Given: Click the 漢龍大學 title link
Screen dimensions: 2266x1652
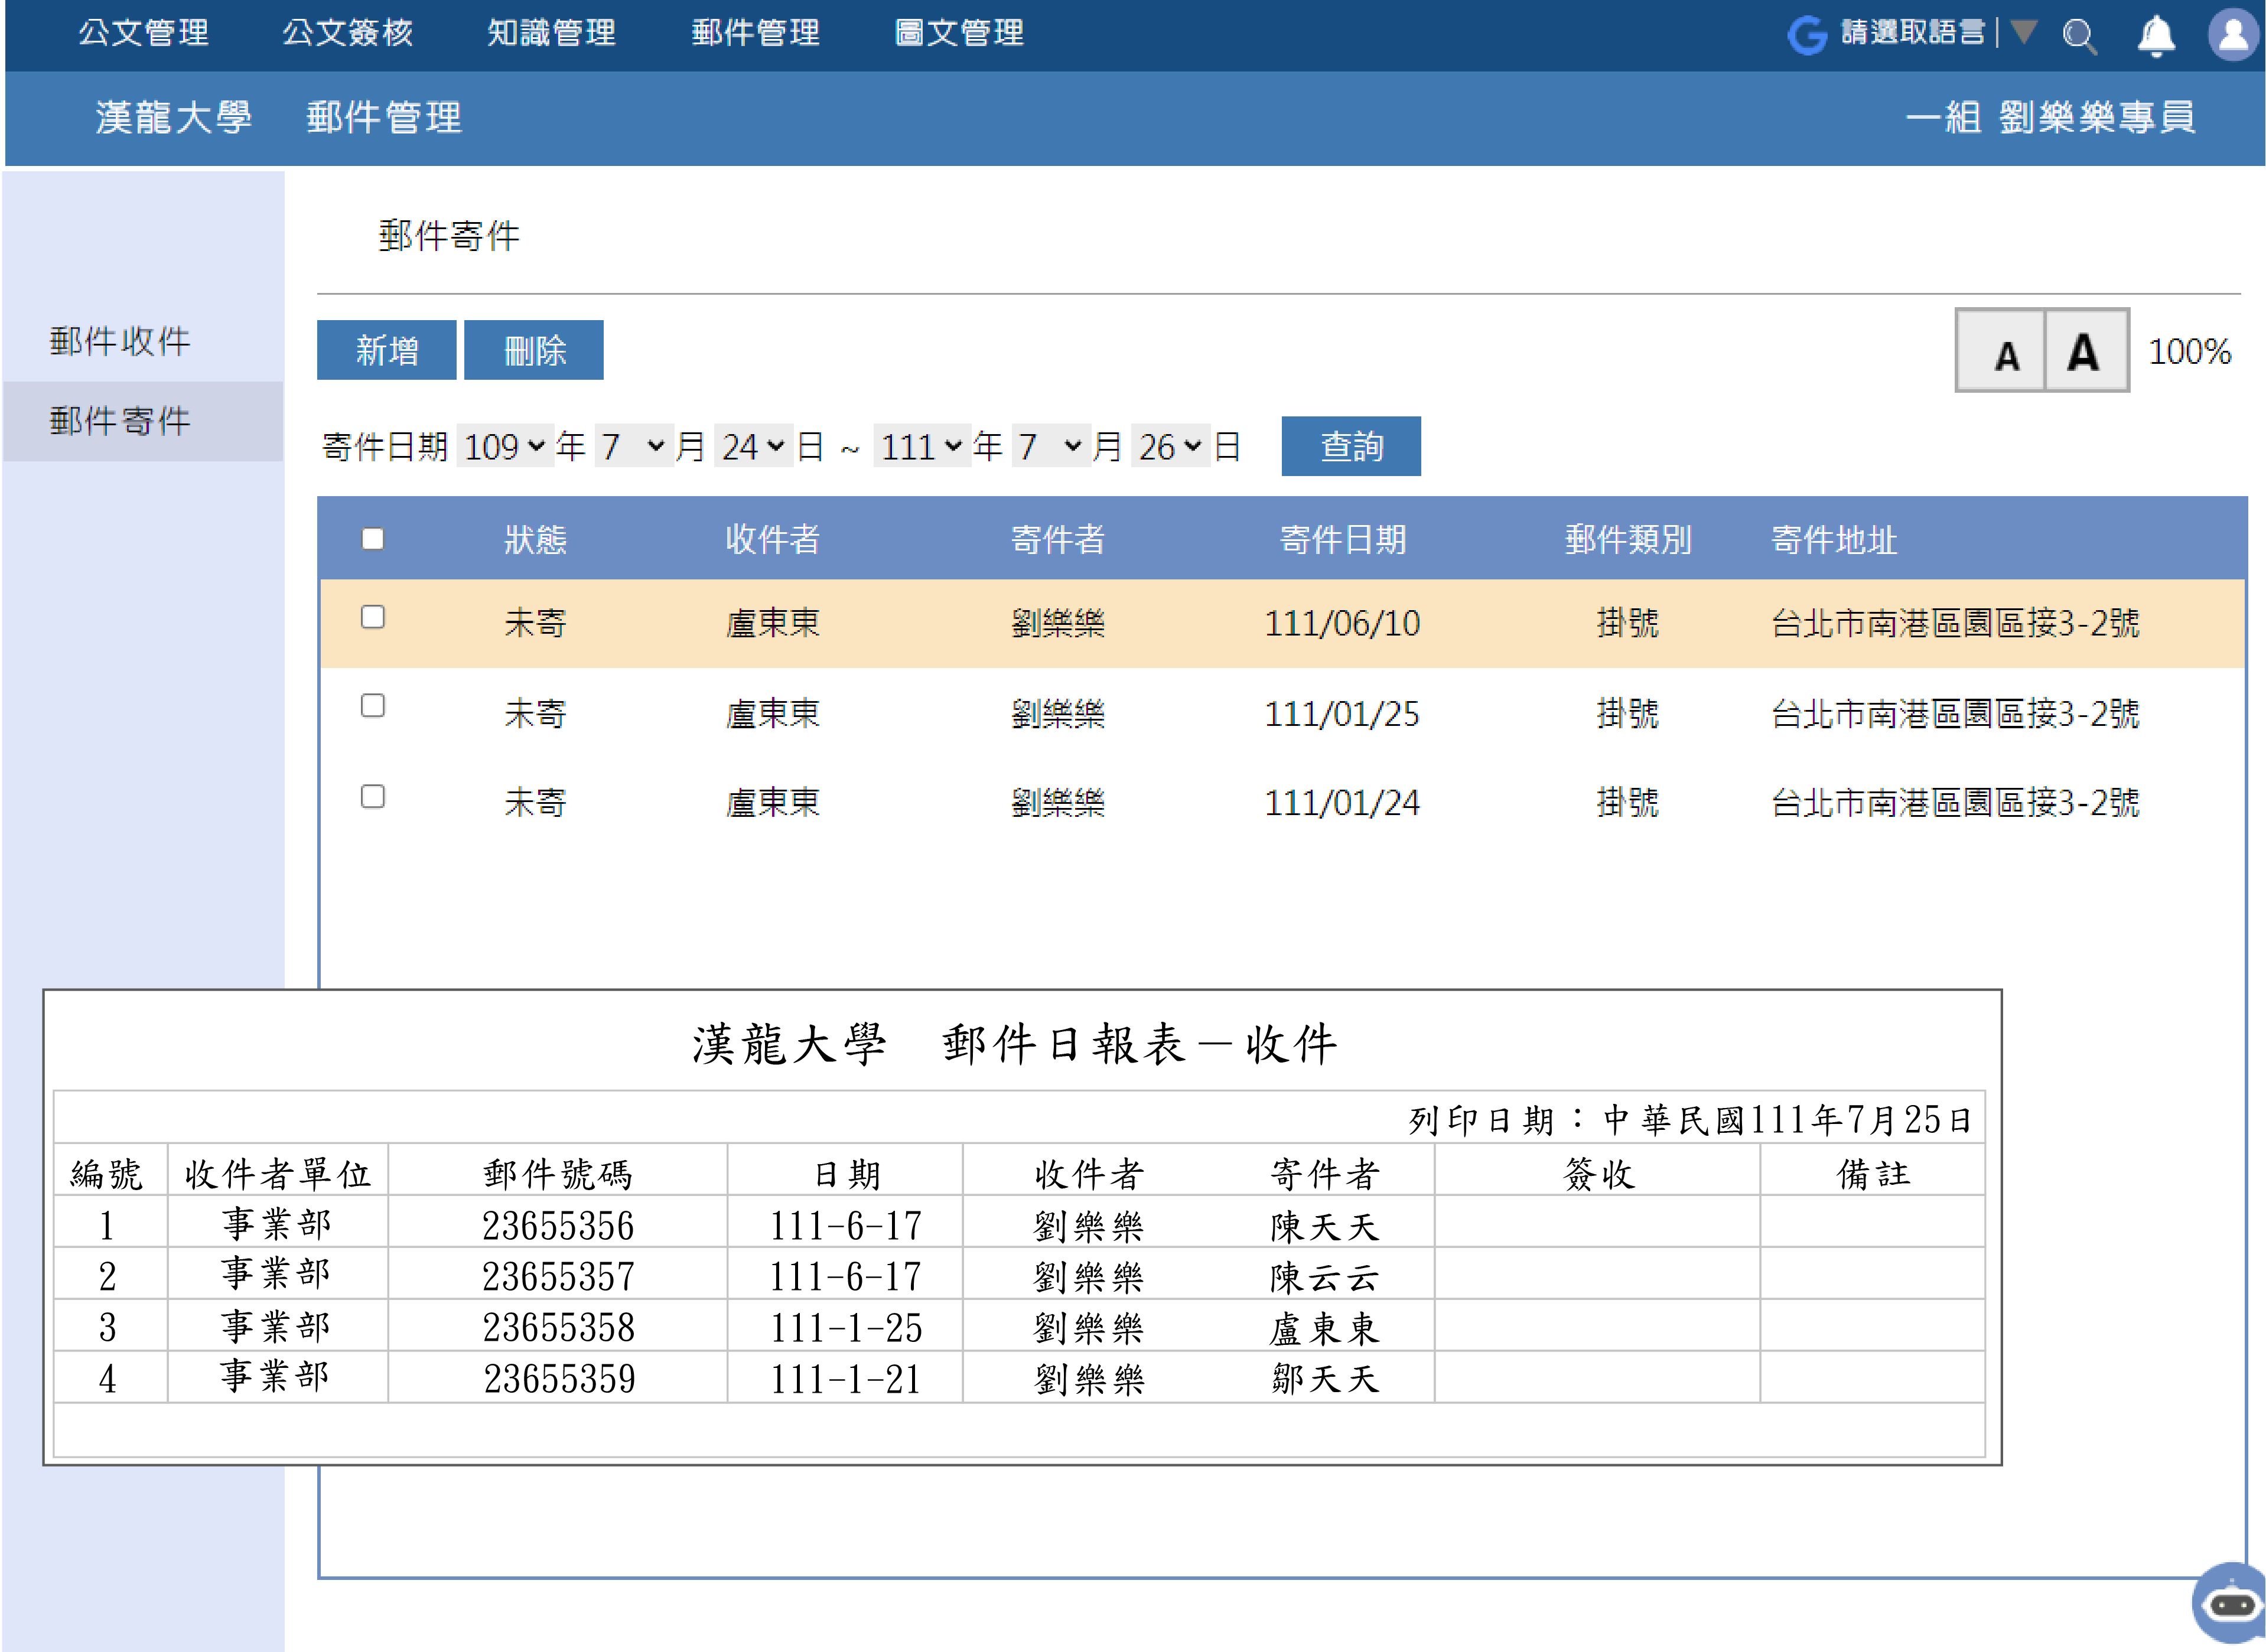Looking at the screenshot, I should (x=173, y=118).
